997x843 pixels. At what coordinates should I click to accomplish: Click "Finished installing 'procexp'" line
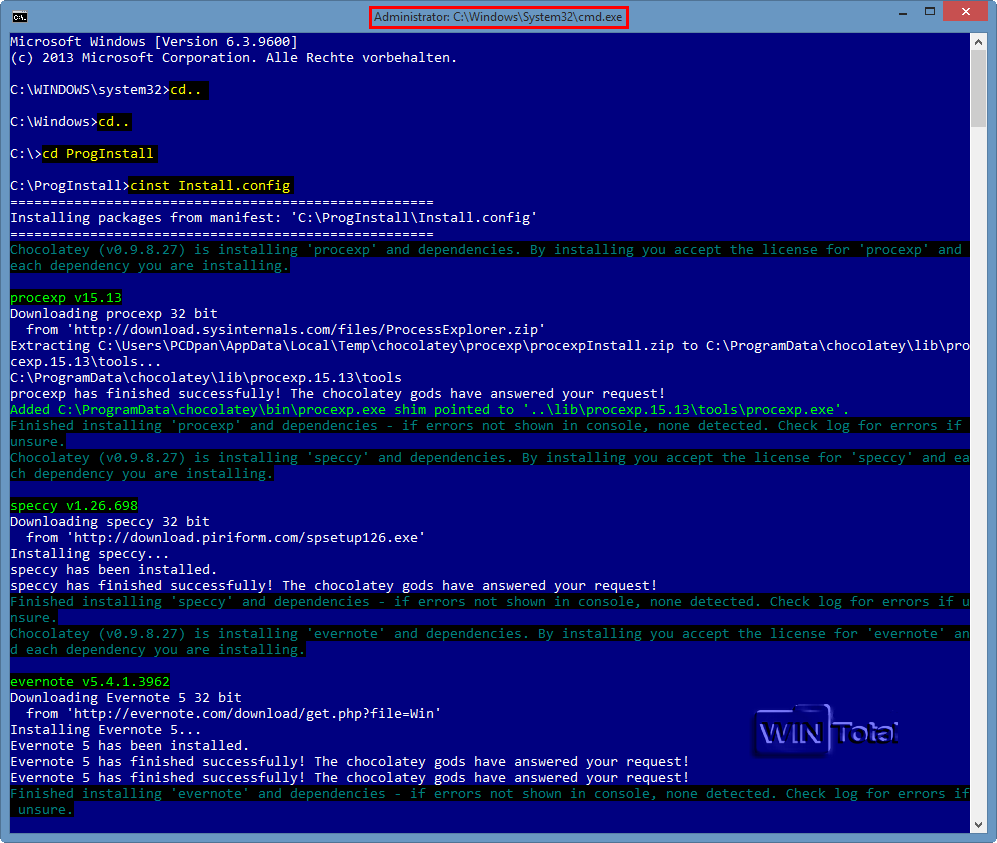490,434
